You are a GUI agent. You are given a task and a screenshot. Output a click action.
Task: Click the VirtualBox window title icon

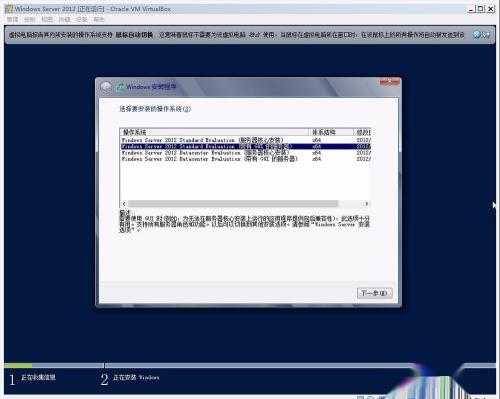pyautogui.click(x=9, y=9)
